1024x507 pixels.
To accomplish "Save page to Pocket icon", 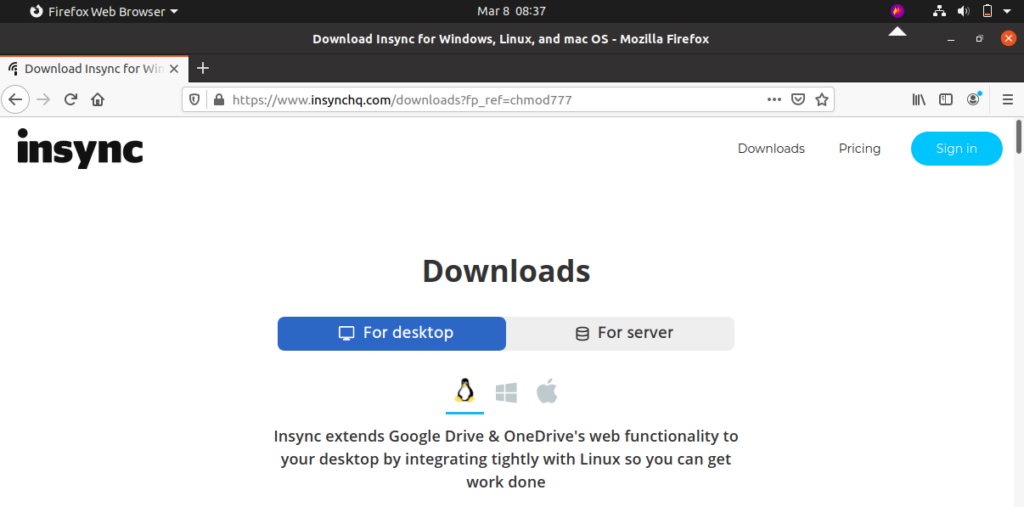I will [x=798, y=100].
